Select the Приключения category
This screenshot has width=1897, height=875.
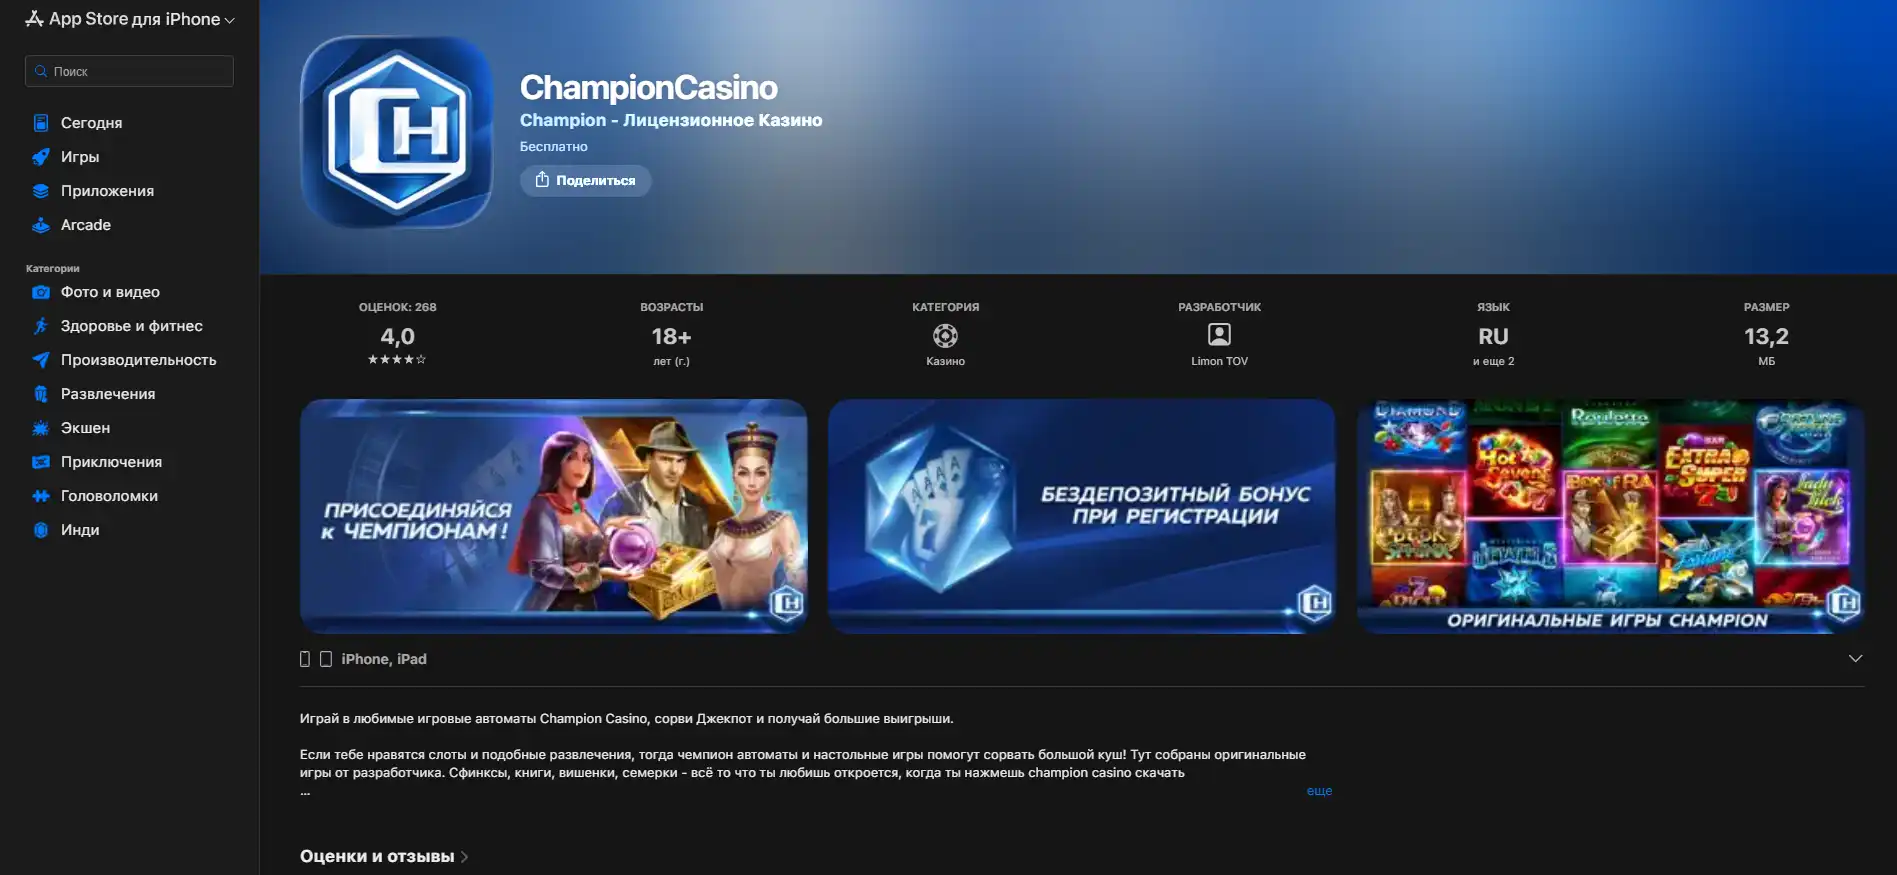[111, 462]
